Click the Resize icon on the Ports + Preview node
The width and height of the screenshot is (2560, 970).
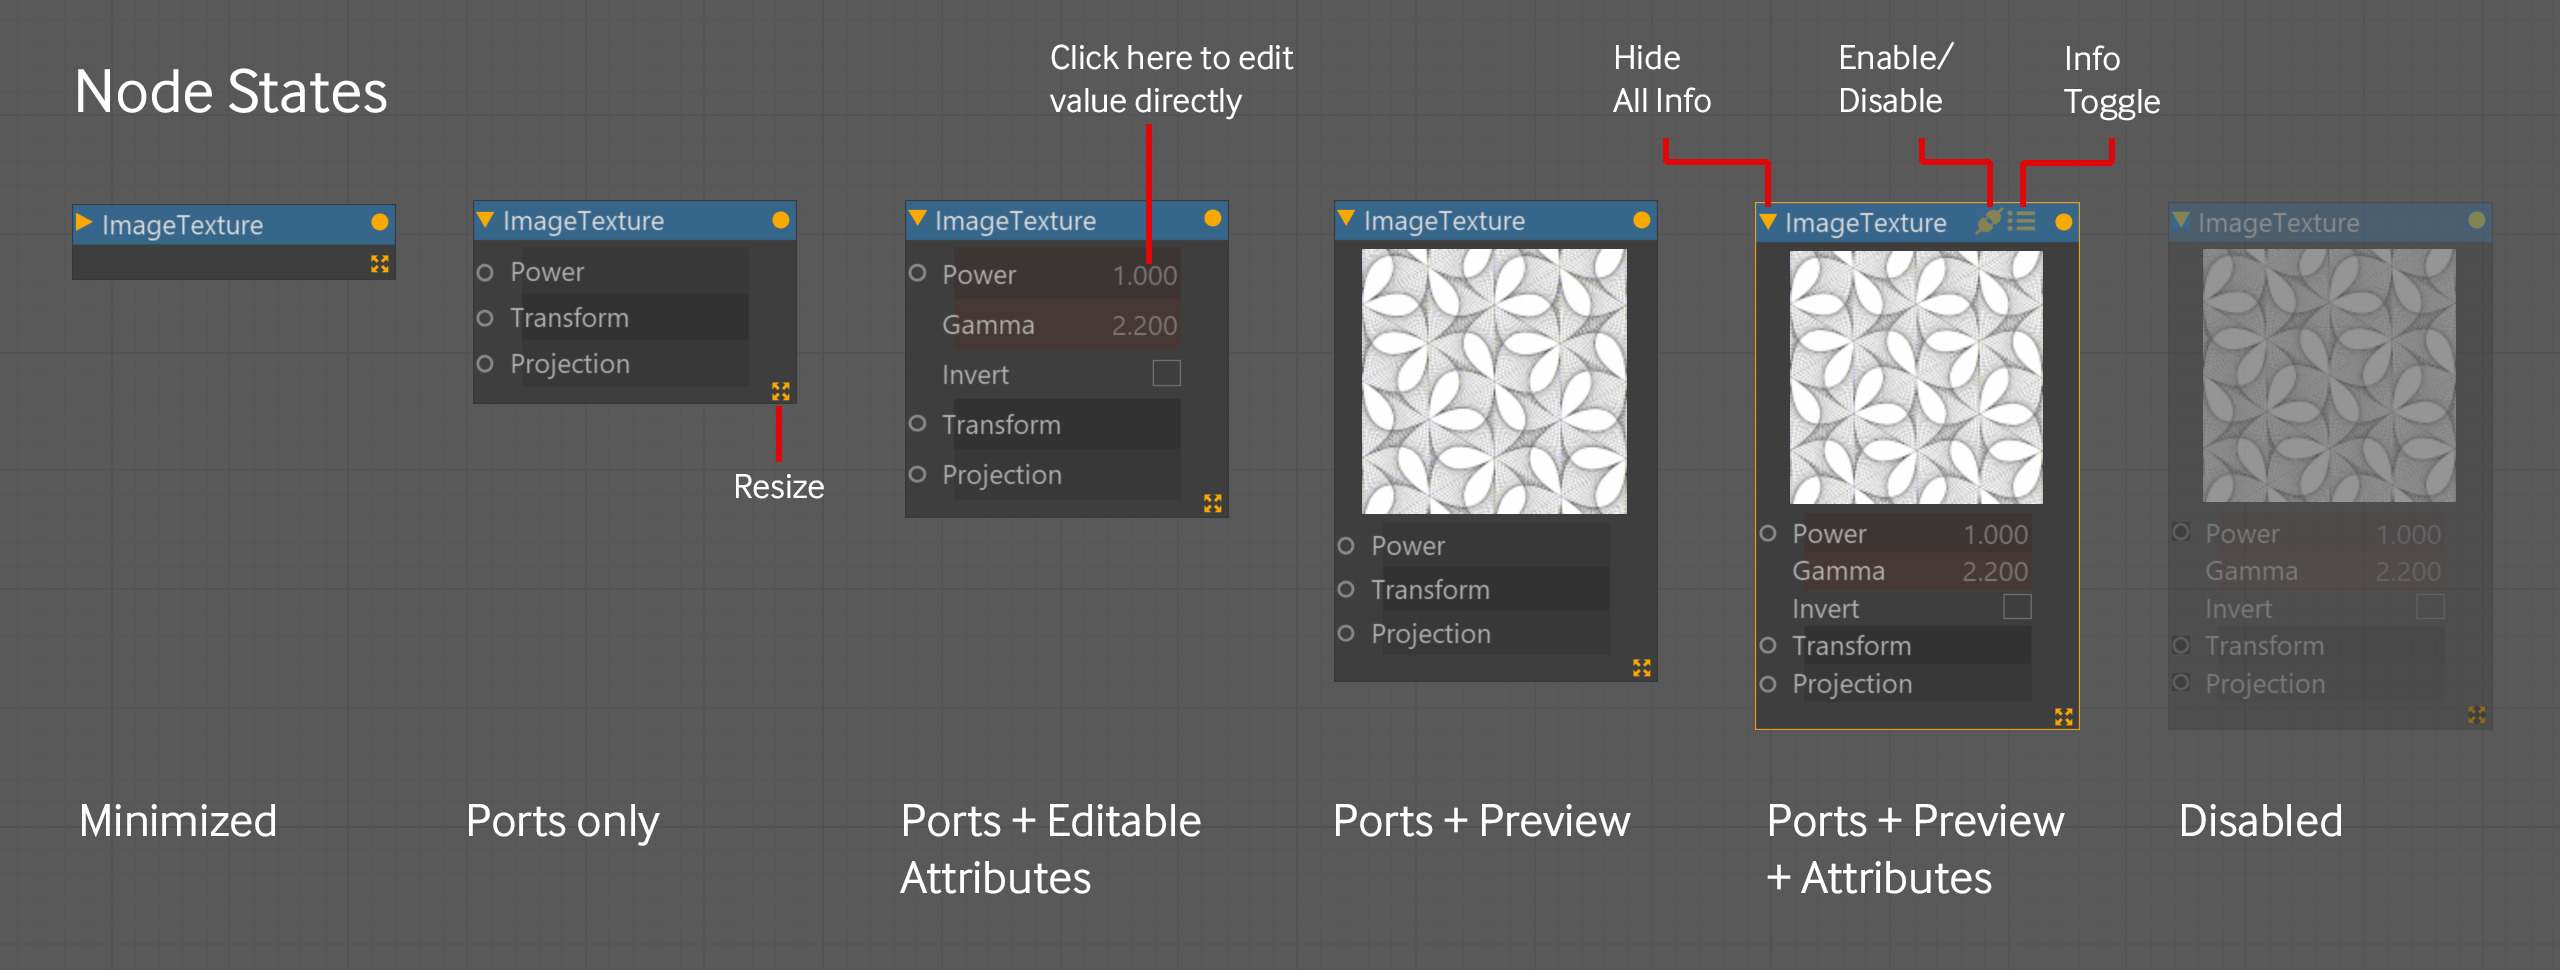coord(1641,668)
